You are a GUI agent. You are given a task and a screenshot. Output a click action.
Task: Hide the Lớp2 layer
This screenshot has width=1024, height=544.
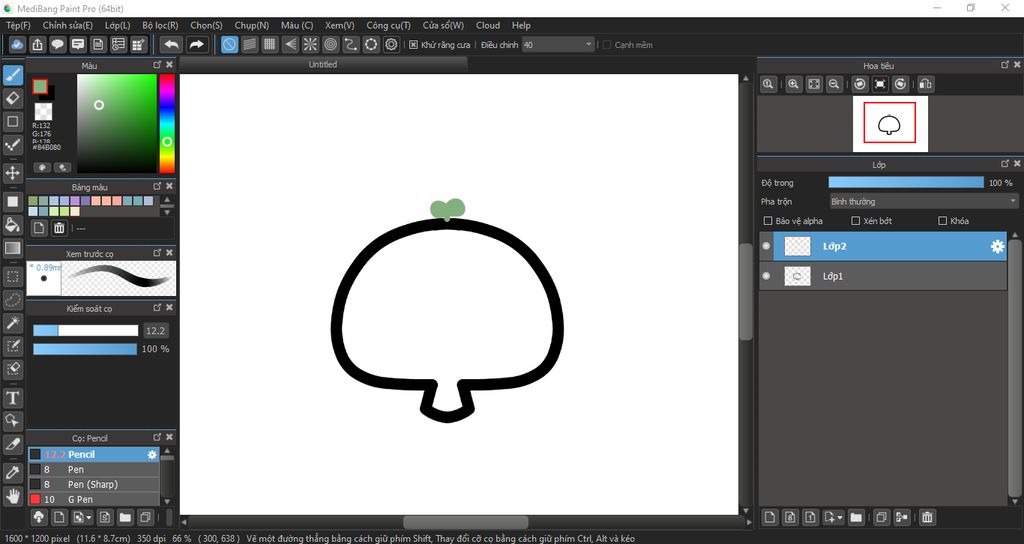766,246
